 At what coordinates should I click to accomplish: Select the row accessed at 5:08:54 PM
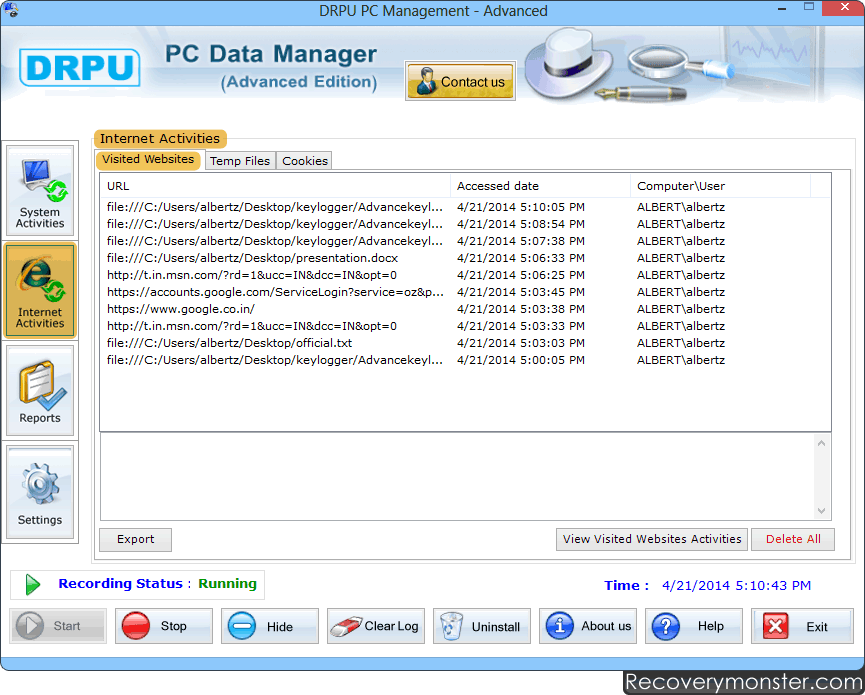(465, 224)
